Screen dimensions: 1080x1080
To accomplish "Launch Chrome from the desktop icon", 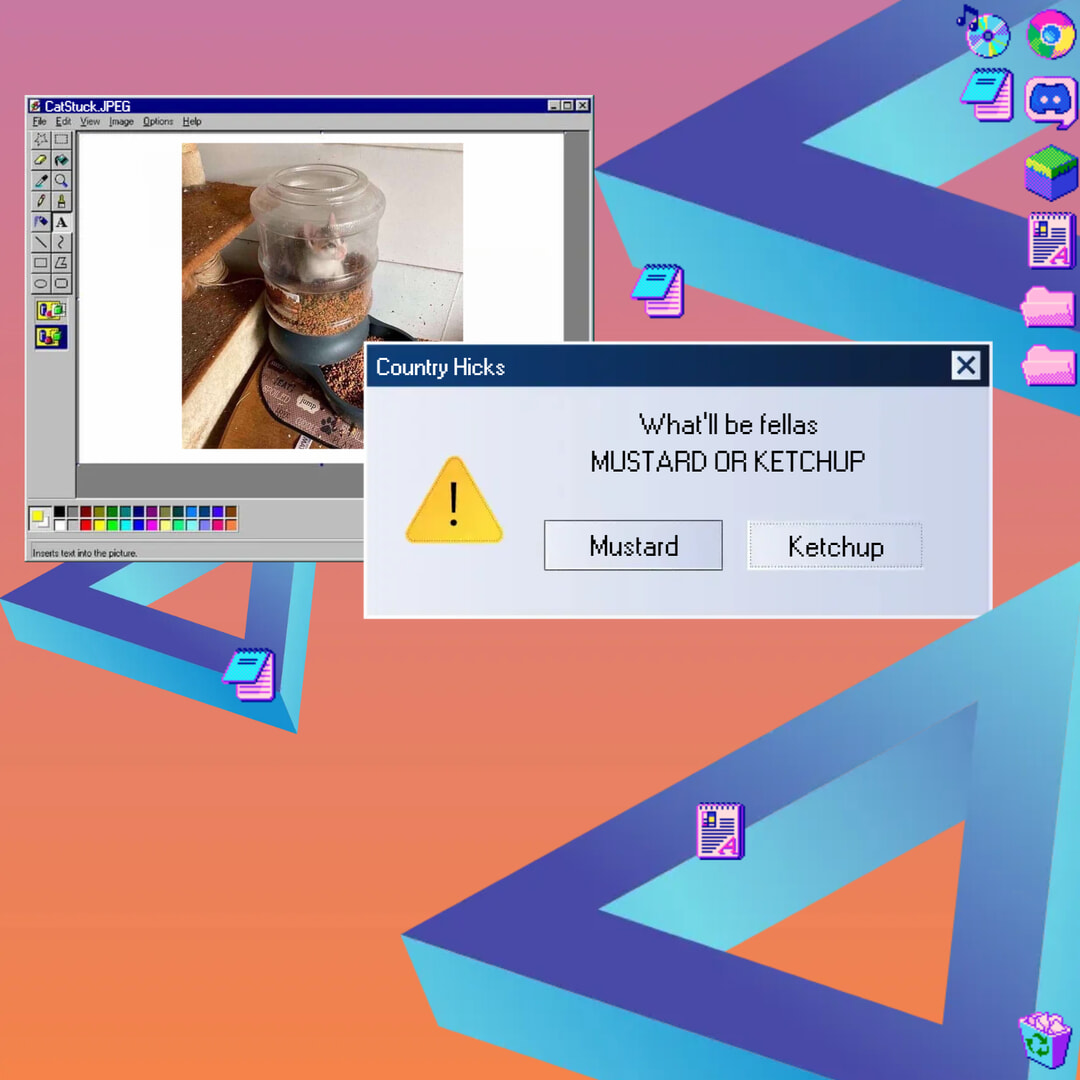I will click(x=1050, y=35).
